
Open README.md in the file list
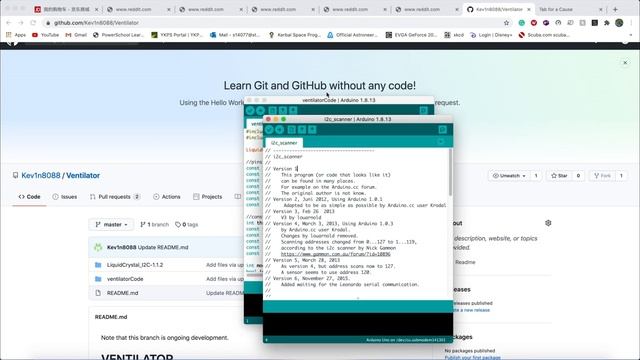[x=122, y=293]
